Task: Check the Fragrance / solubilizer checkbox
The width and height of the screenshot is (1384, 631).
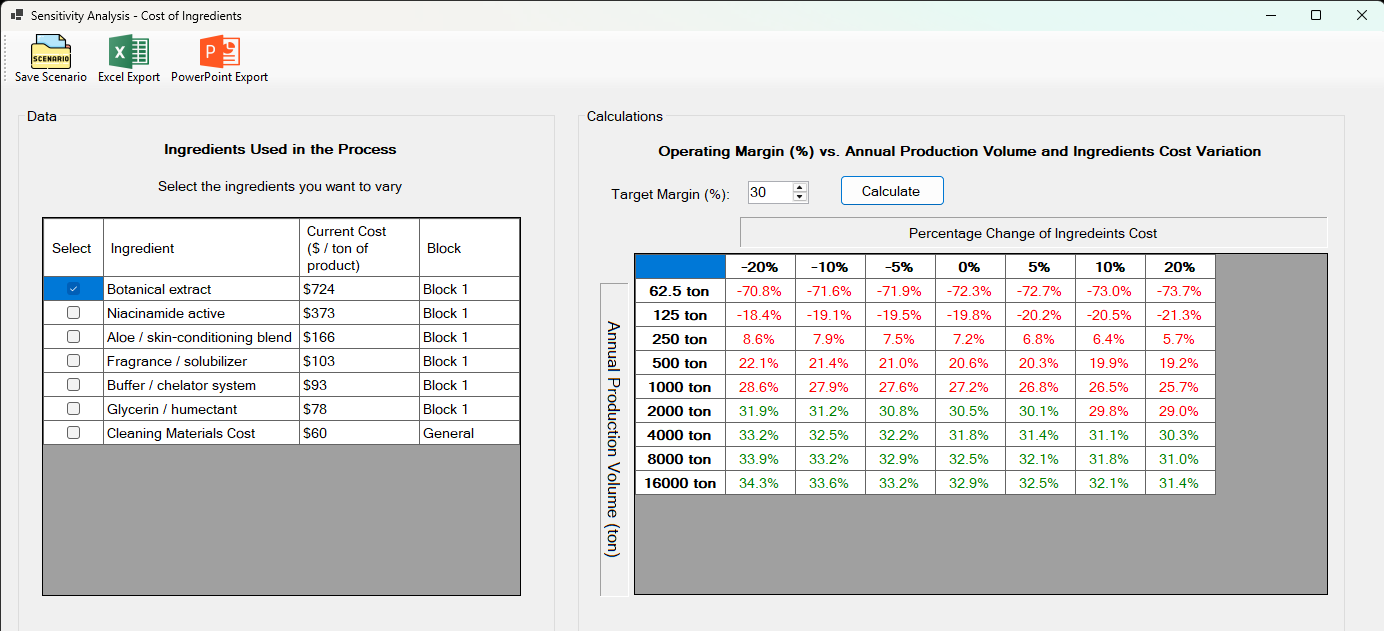Action: (x=73, y=361)
